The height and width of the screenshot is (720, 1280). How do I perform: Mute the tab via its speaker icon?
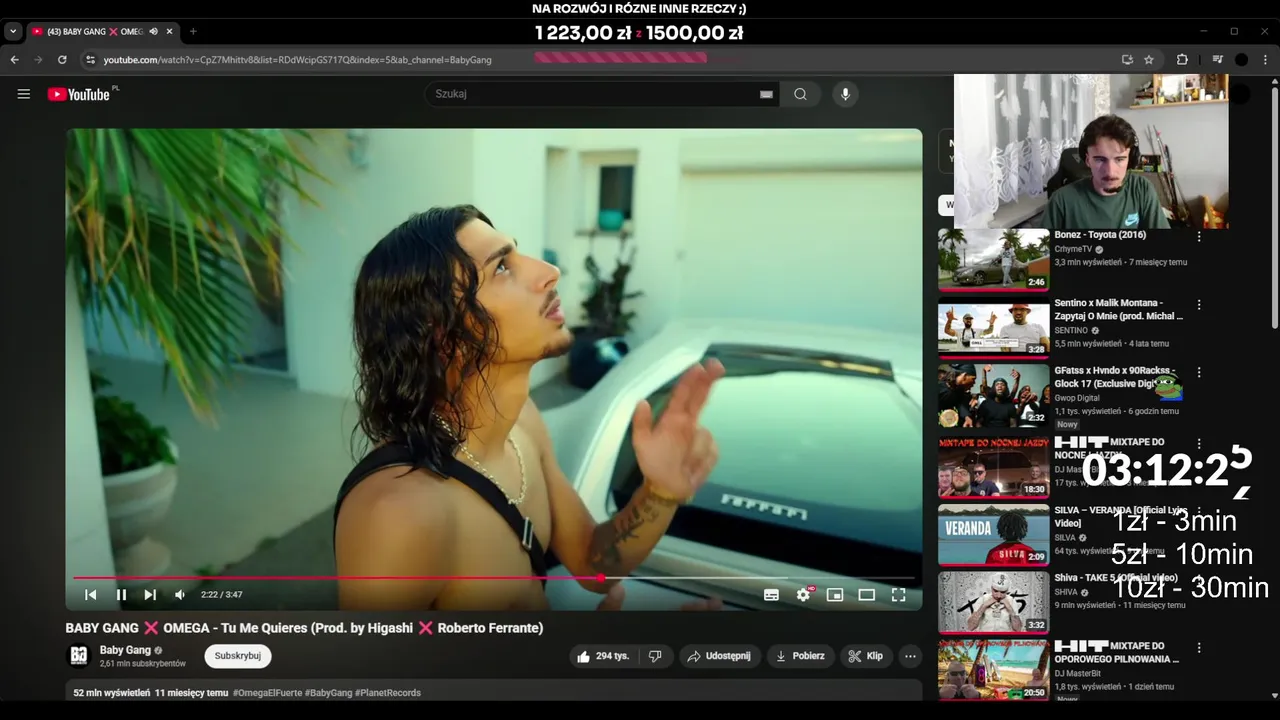[x=154, y=32]
